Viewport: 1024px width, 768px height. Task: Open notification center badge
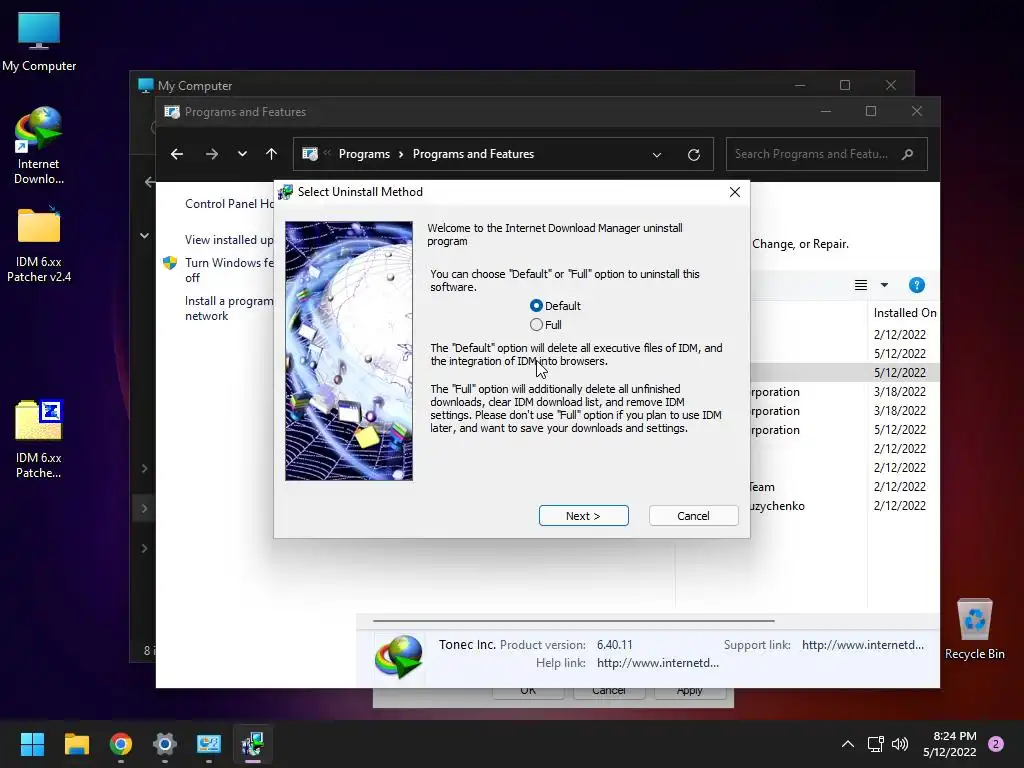(x=996, y=744)
